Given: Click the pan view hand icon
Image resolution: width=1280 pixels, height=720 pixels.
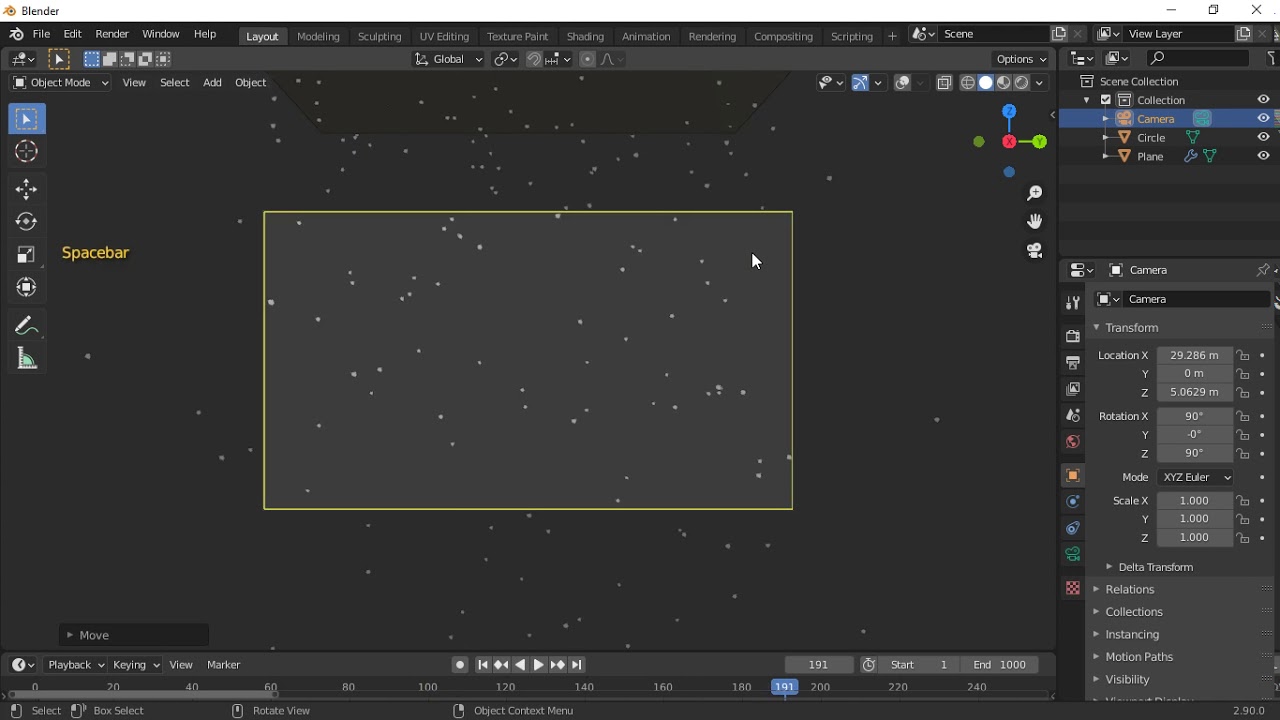Looking at the screenshot, I should (1035, 221).
